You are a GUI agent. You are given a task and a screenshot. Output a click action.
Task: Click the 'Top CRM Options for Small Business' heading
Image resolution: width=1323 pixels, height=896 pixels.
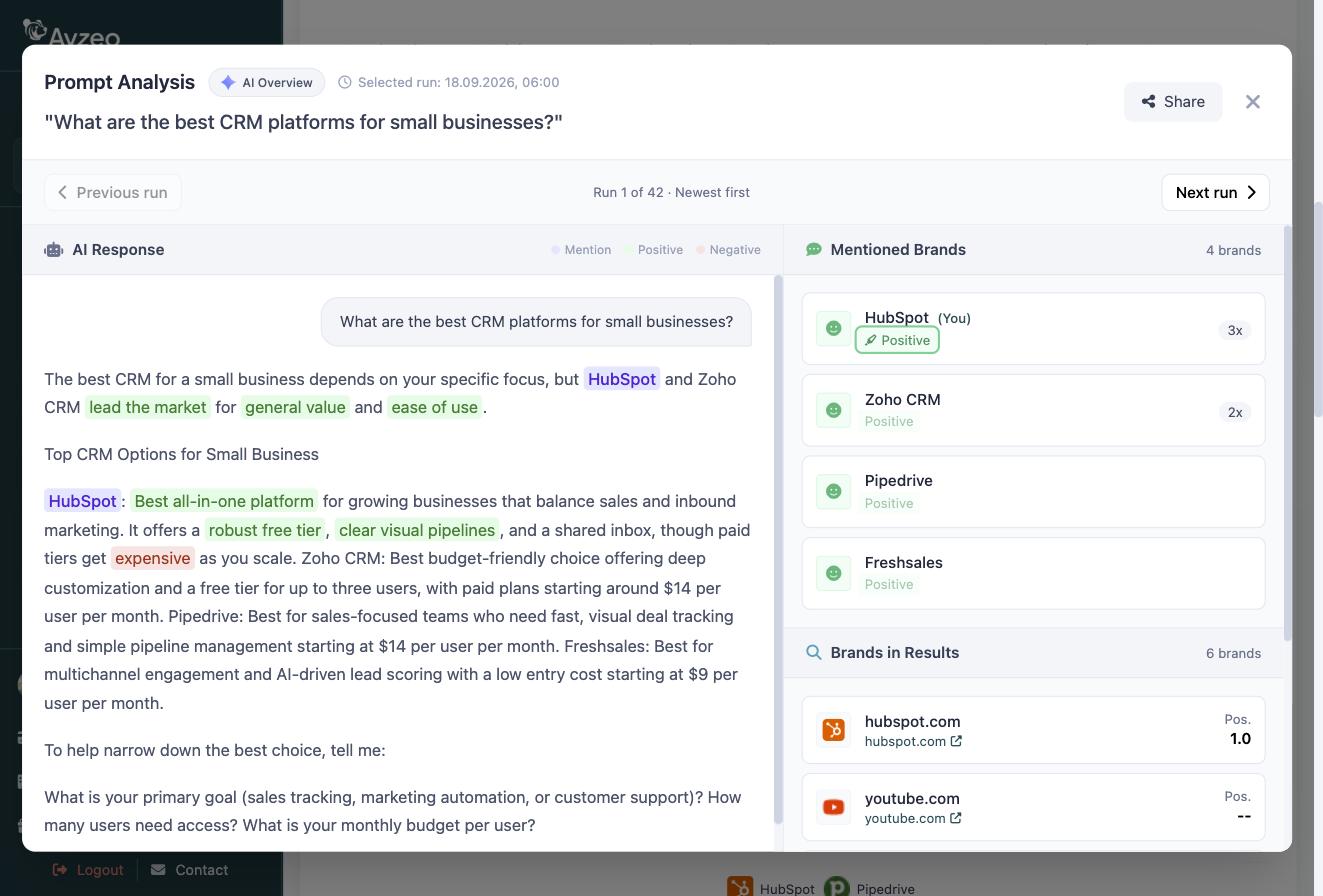tap(181, 454)
